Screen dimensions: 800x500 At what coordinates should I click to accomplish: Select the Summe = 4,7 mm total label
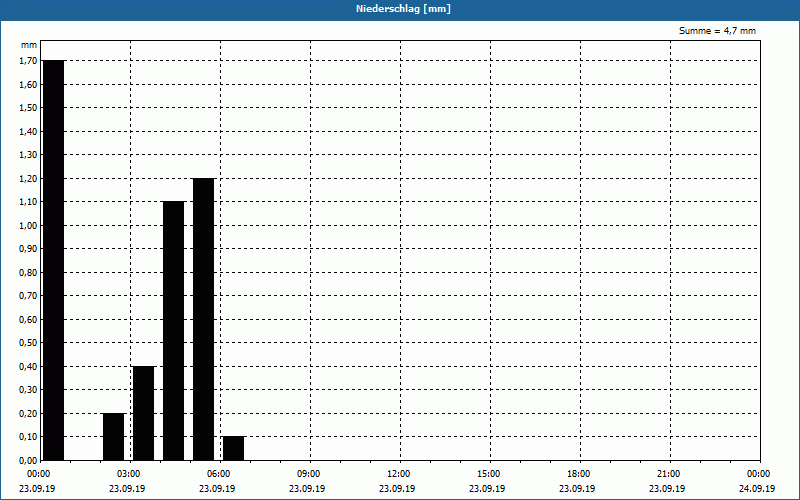[x=717, y=31]
